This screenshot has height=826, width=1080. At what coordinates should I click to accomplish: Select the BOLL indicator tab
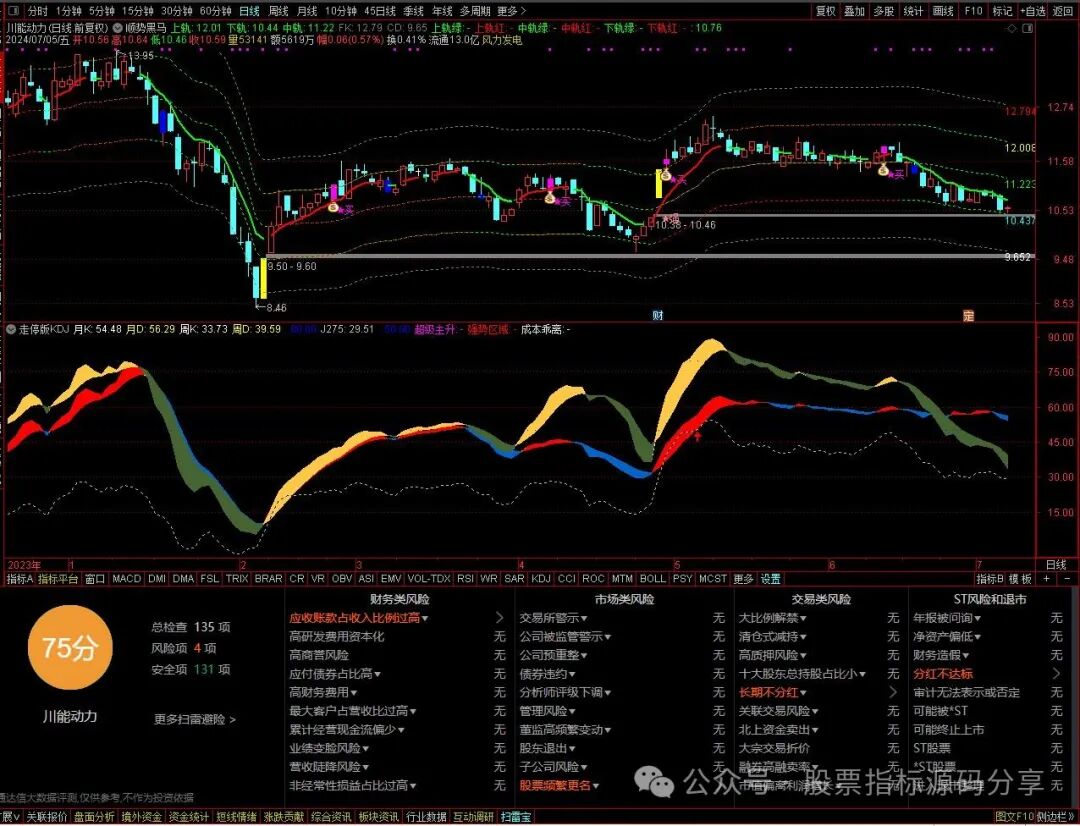[652, 579]
